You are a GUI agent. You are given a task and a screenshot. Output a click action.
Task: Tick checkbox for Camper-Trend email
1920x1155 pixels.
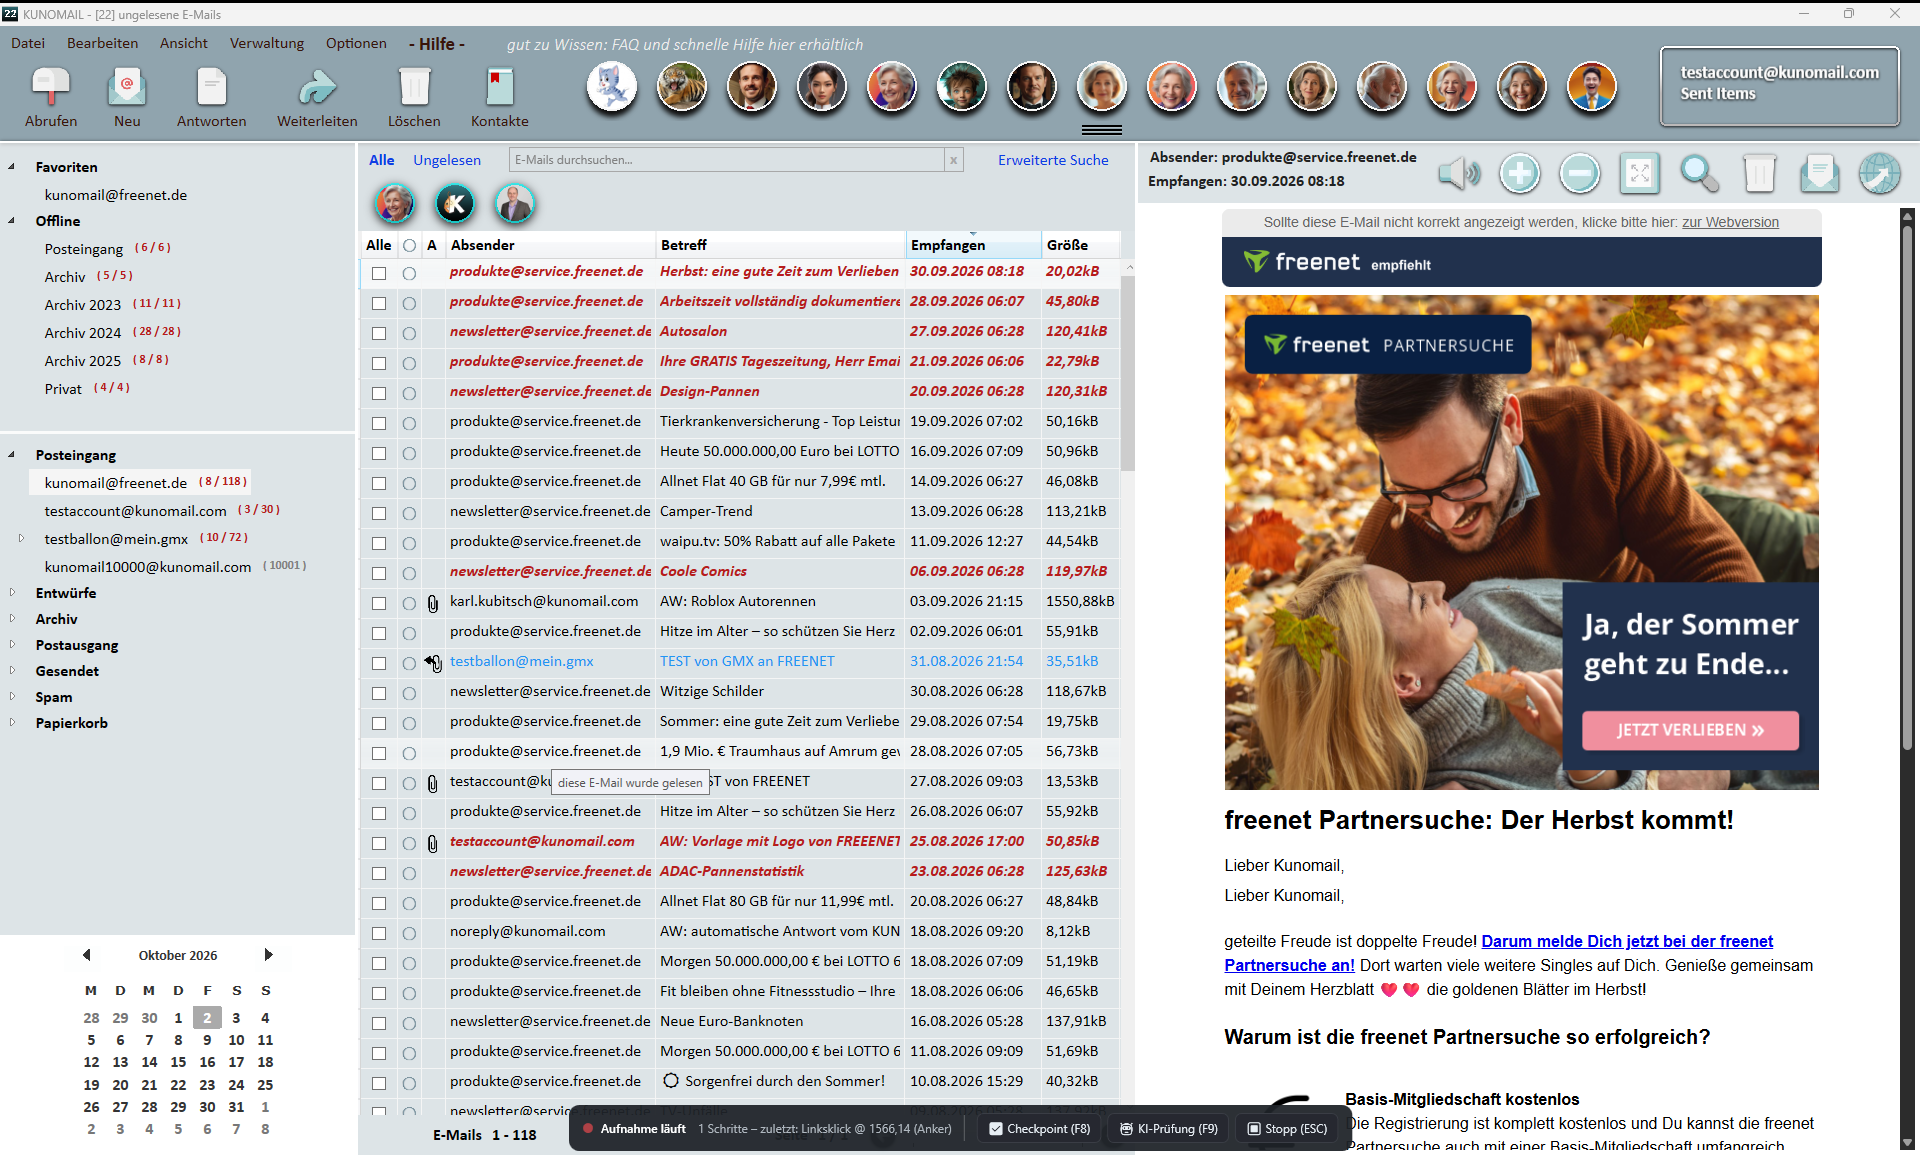(x=379, y=513)
